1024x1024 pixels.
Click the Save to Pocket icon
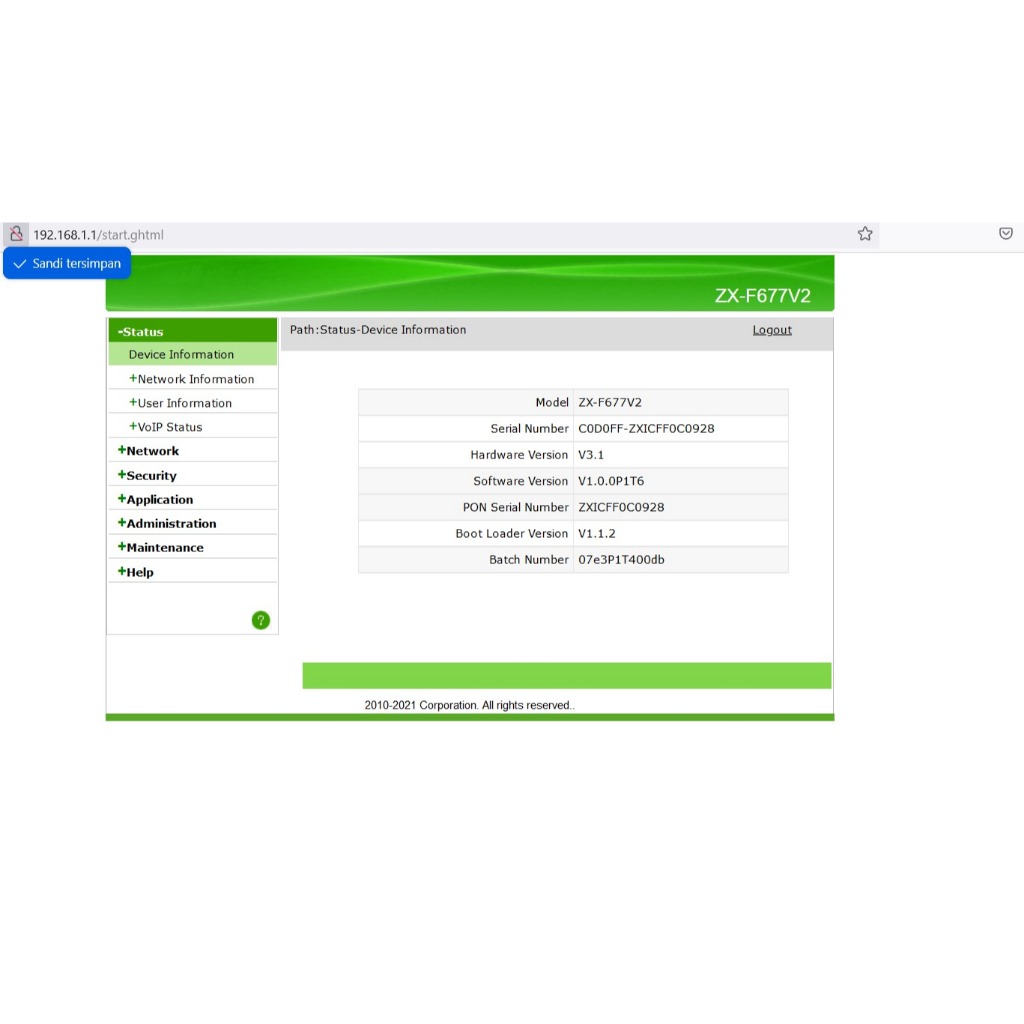1006,234
